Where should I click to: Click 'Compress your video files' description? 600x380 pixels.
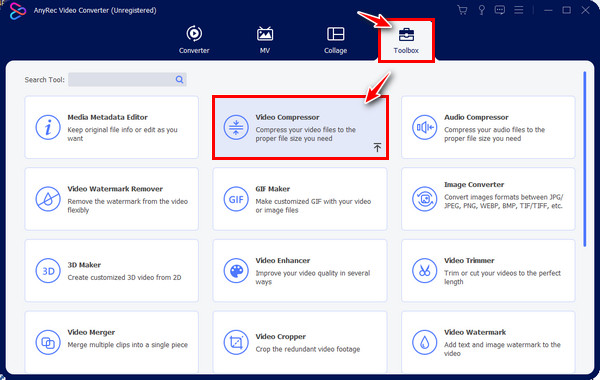(x=305, y=134)
